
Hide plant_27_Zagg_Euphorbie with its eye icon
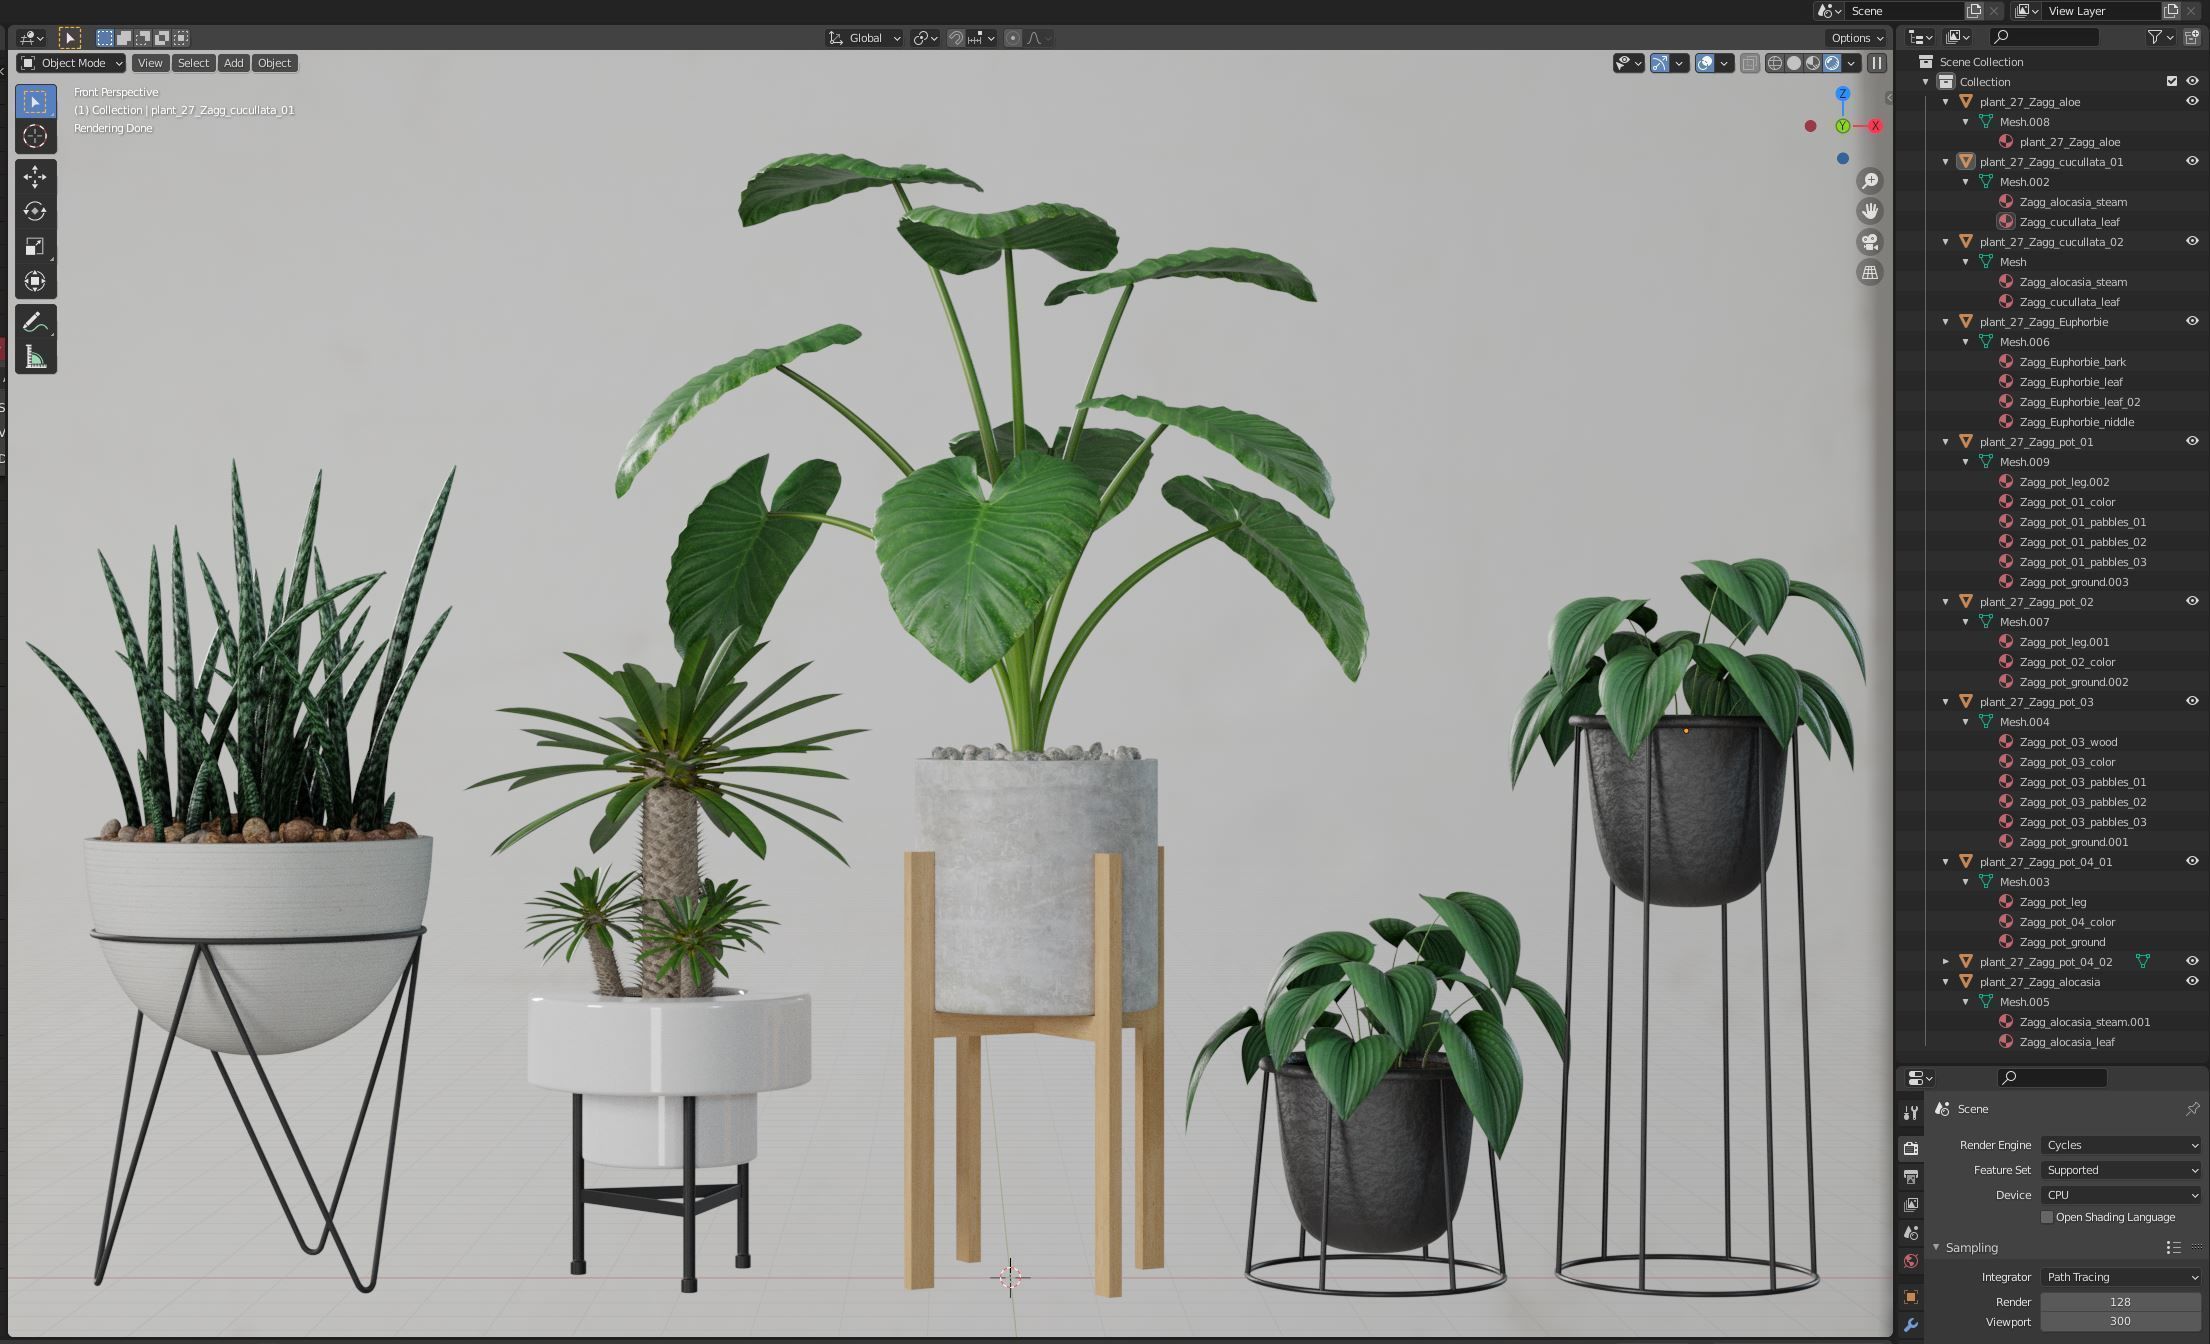click(2192, 321)
